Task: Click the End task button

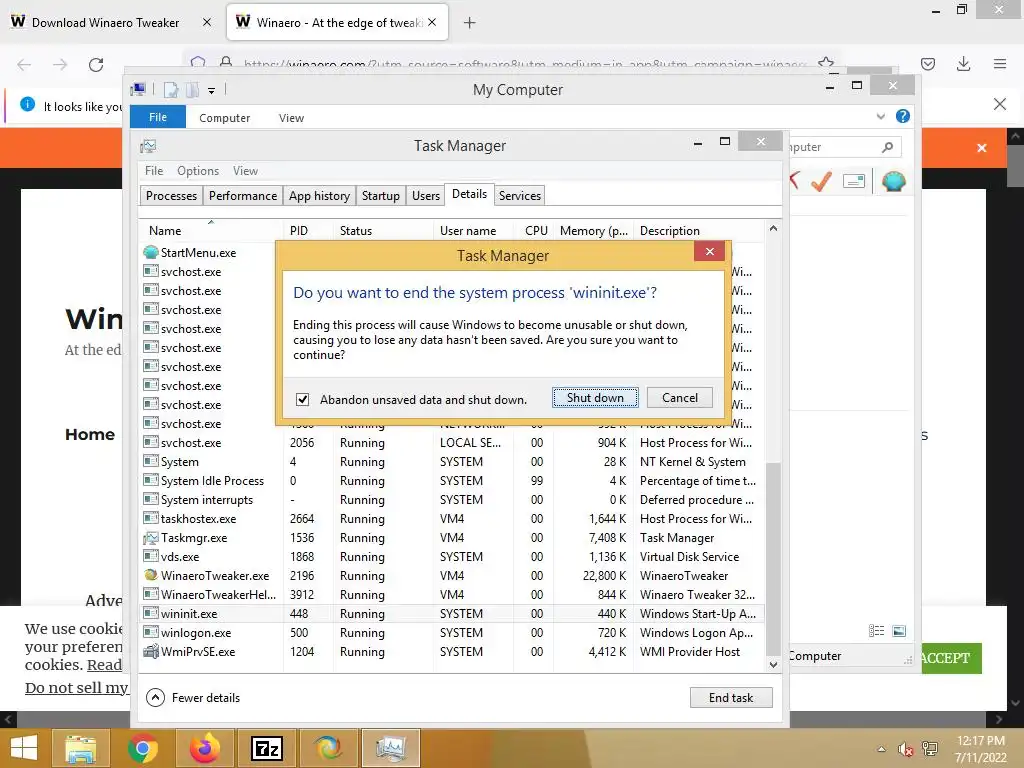Action: tap(731, 697)
